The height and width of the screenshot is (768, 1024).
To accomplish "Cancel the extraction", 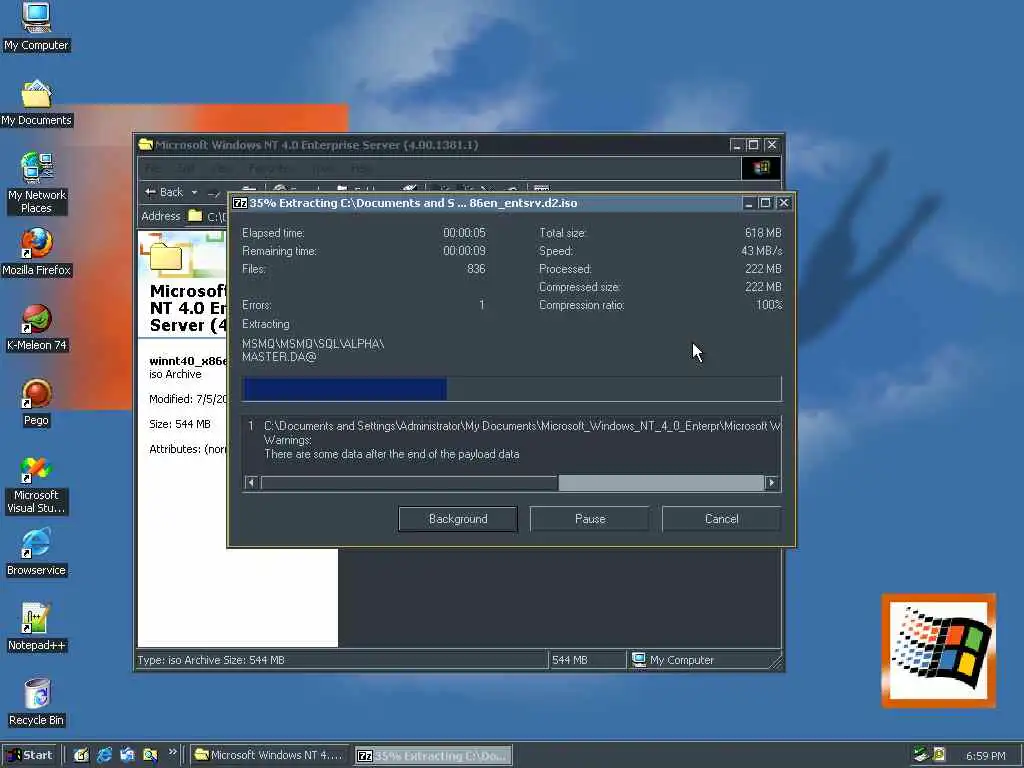I will coord(721,519).
